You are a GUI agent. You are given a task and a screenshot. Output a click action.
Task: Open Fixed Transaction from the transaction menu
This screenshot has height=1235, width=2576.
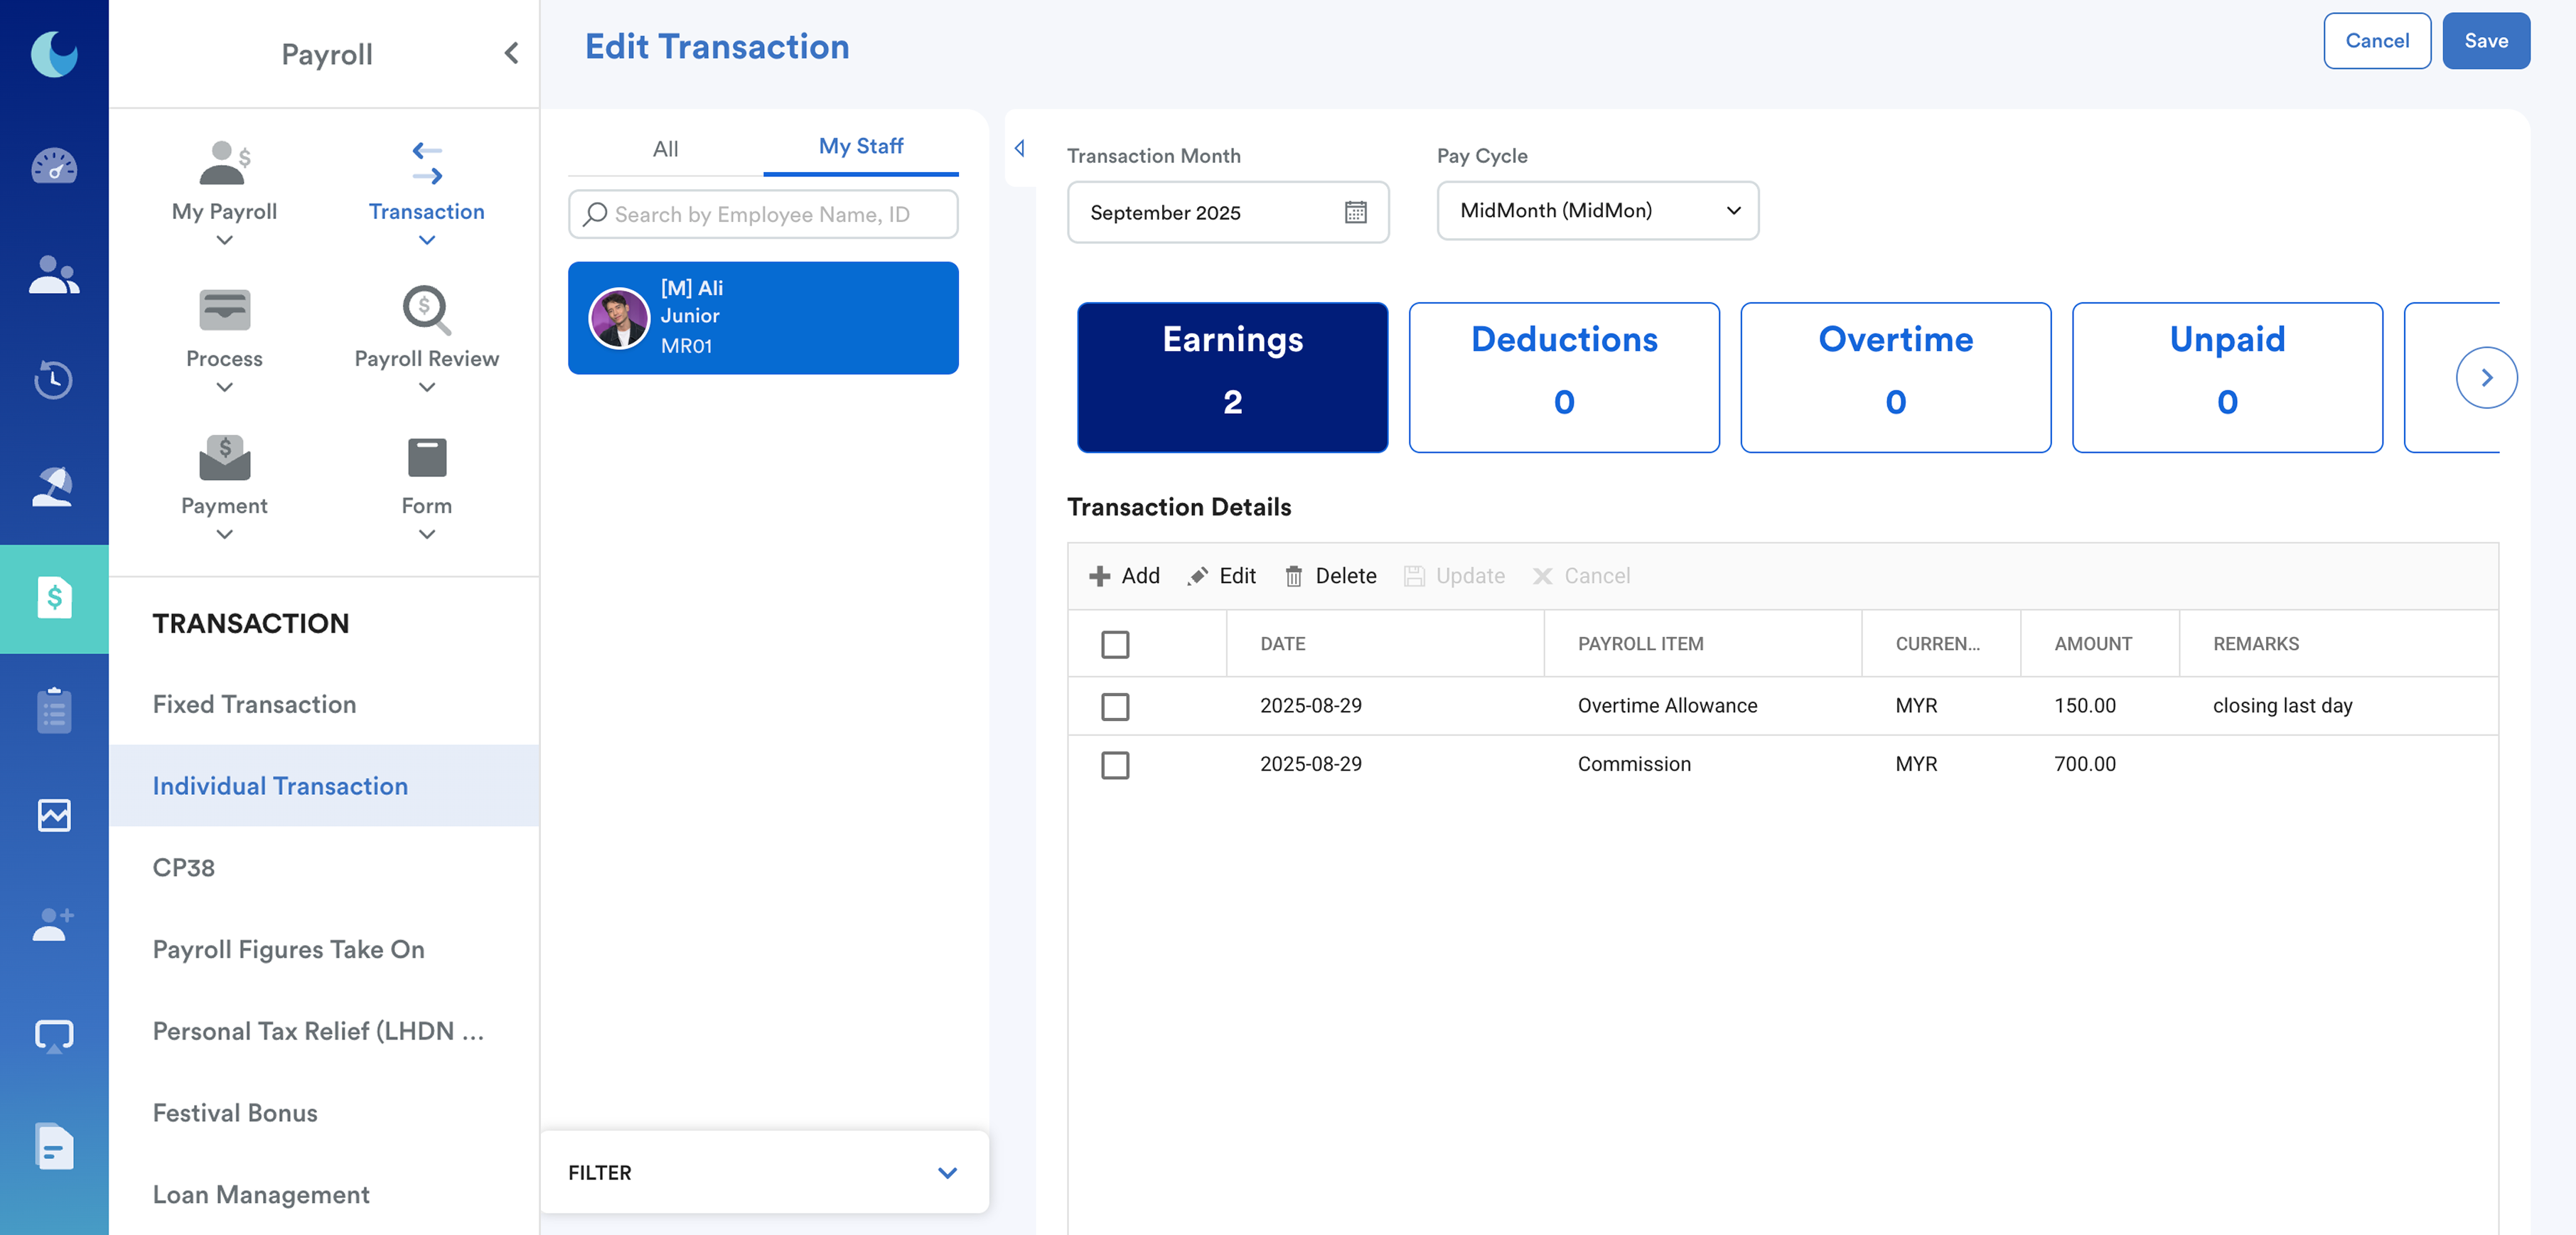point(254,704)
